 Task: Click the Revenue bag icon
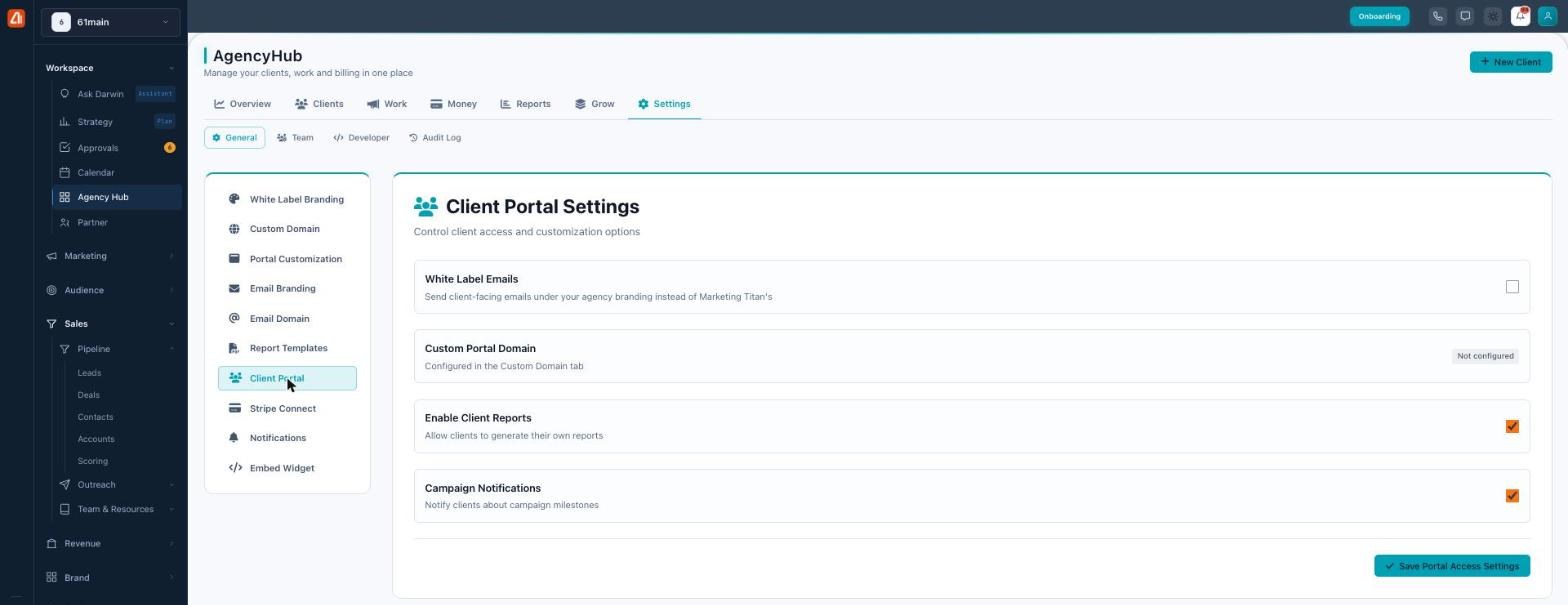tap(52, 544)
